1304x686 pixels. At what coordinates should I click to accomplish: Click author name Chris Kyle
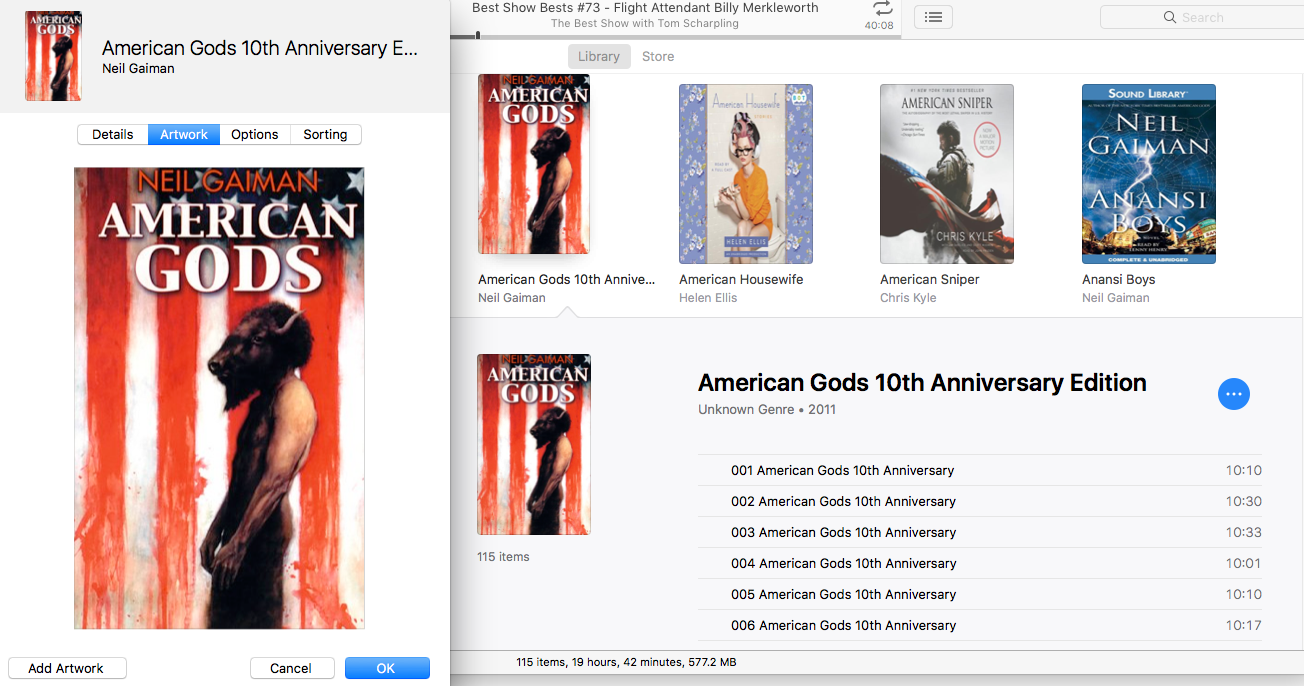[908, 298]
